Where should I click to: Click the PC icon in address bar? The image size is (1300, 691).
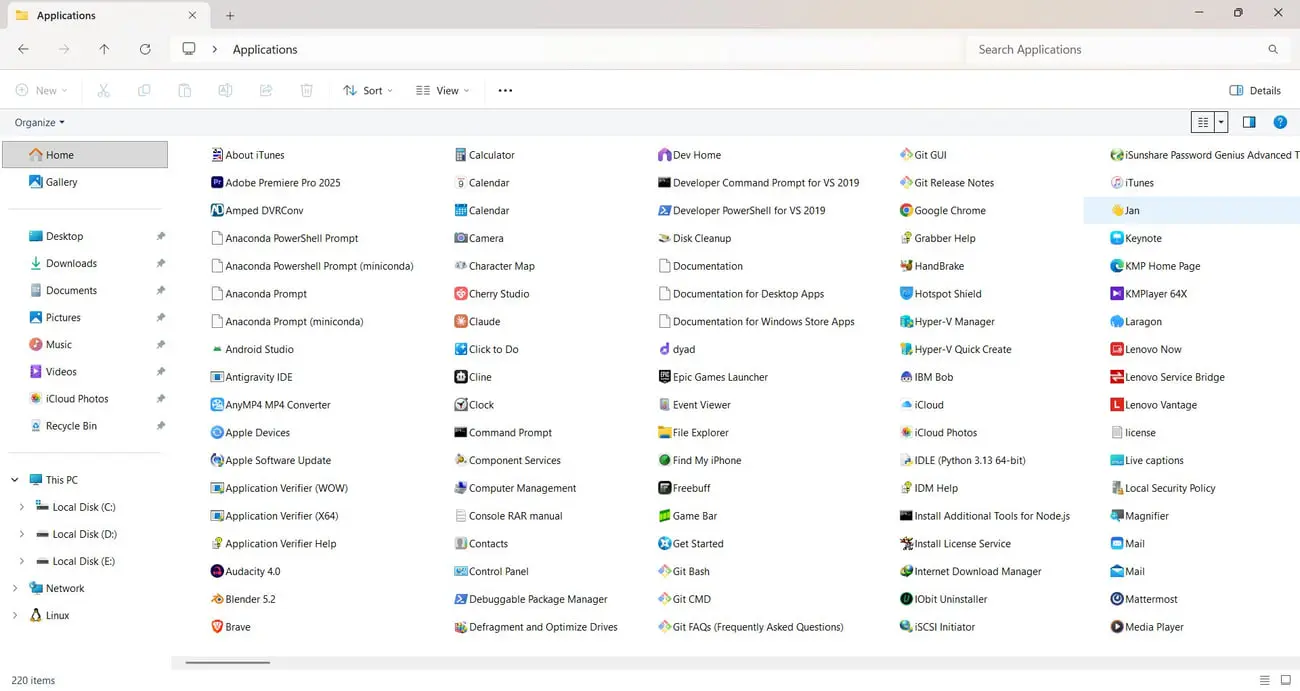189,49
